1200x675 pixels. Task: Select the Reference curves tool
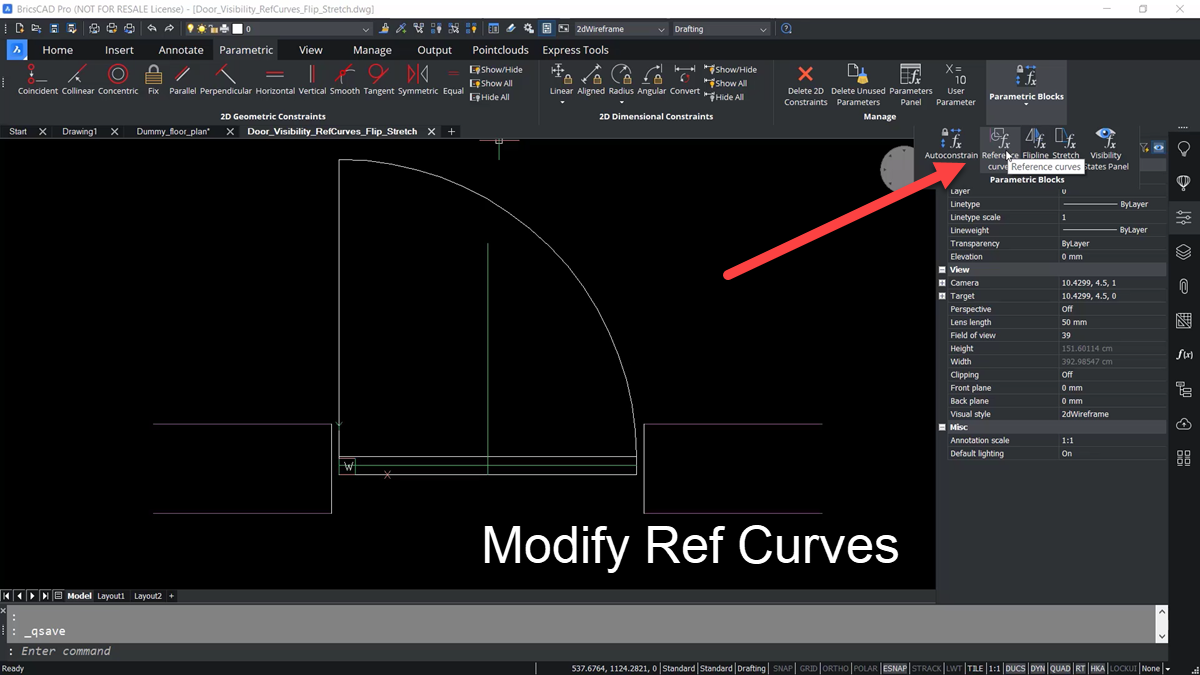[x=999, y=148]
